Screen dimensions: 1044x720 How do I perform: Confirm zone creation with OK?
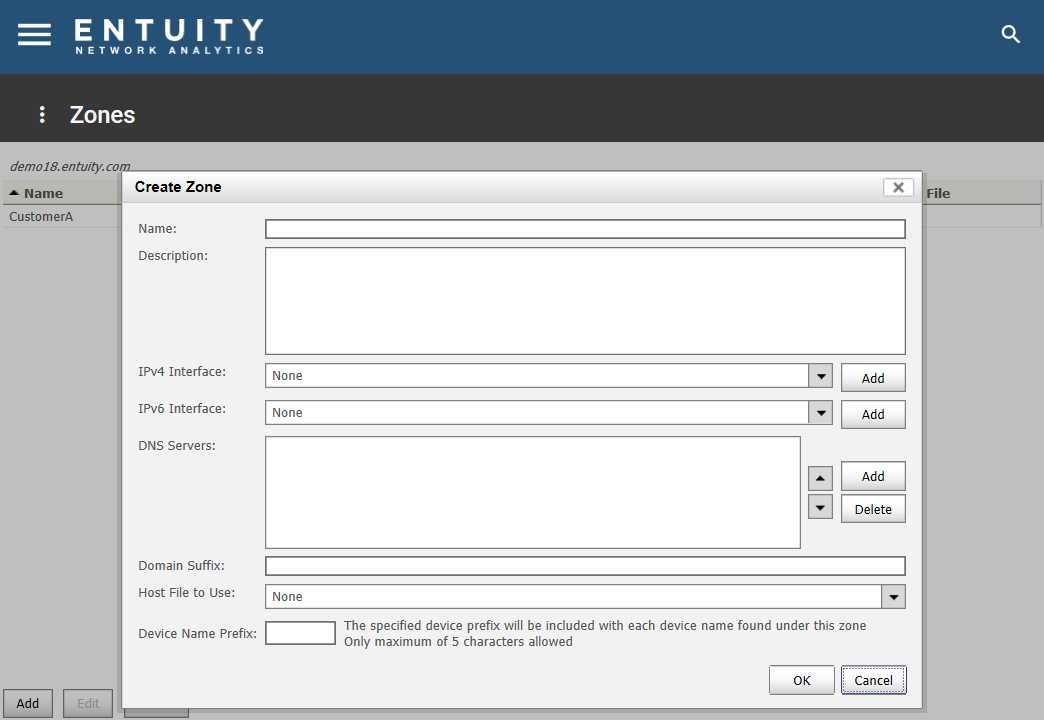(x=801, y=679)
